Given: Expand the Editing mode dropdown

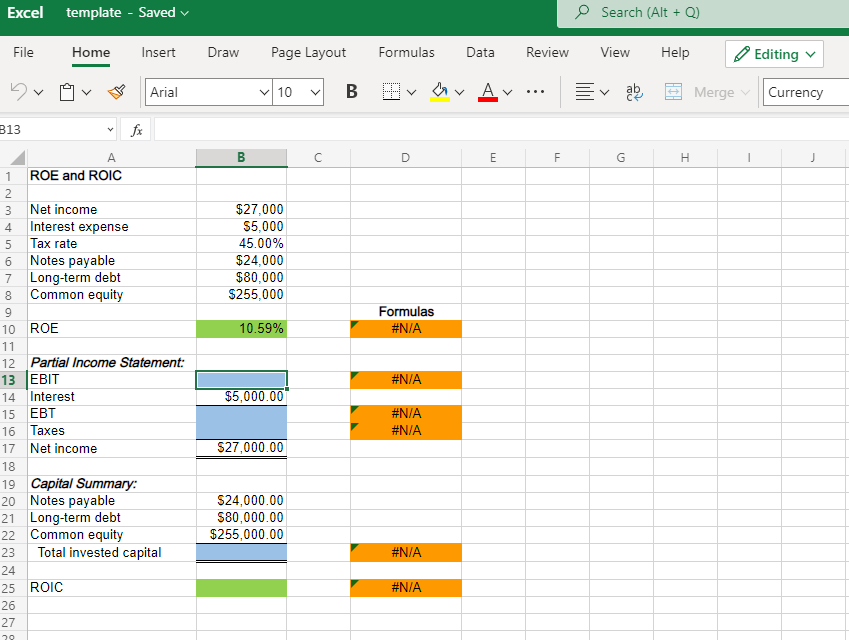Looking at the screenshot, I should (774, 52).
